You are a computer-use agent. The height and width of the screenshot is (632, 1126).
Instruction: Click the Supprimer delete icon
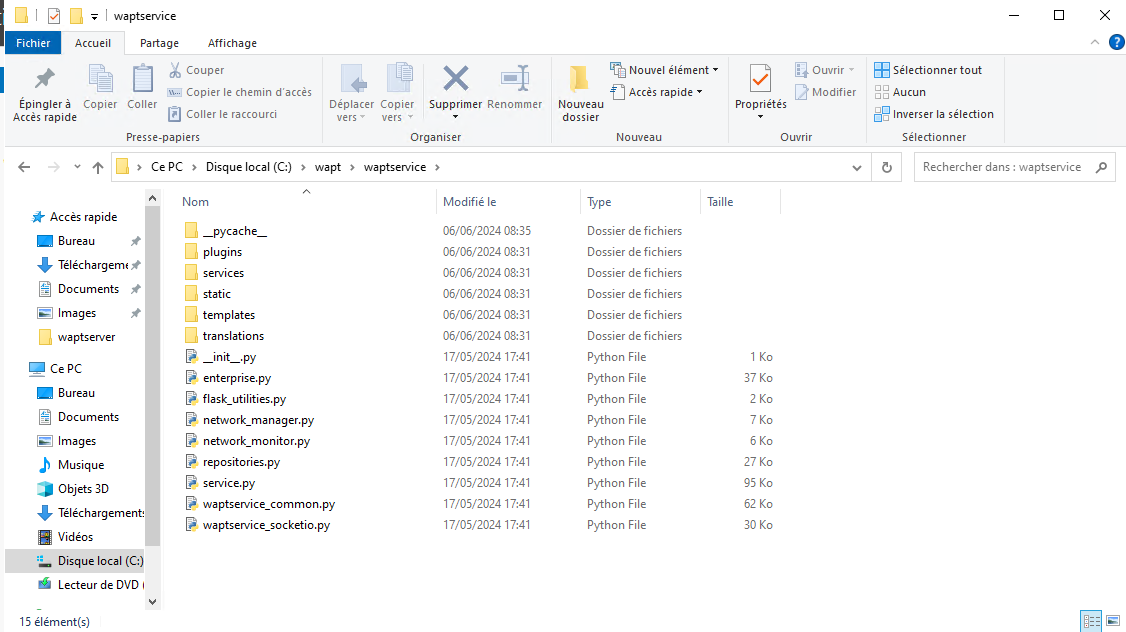pyautogui.click(x=455, y=78)
